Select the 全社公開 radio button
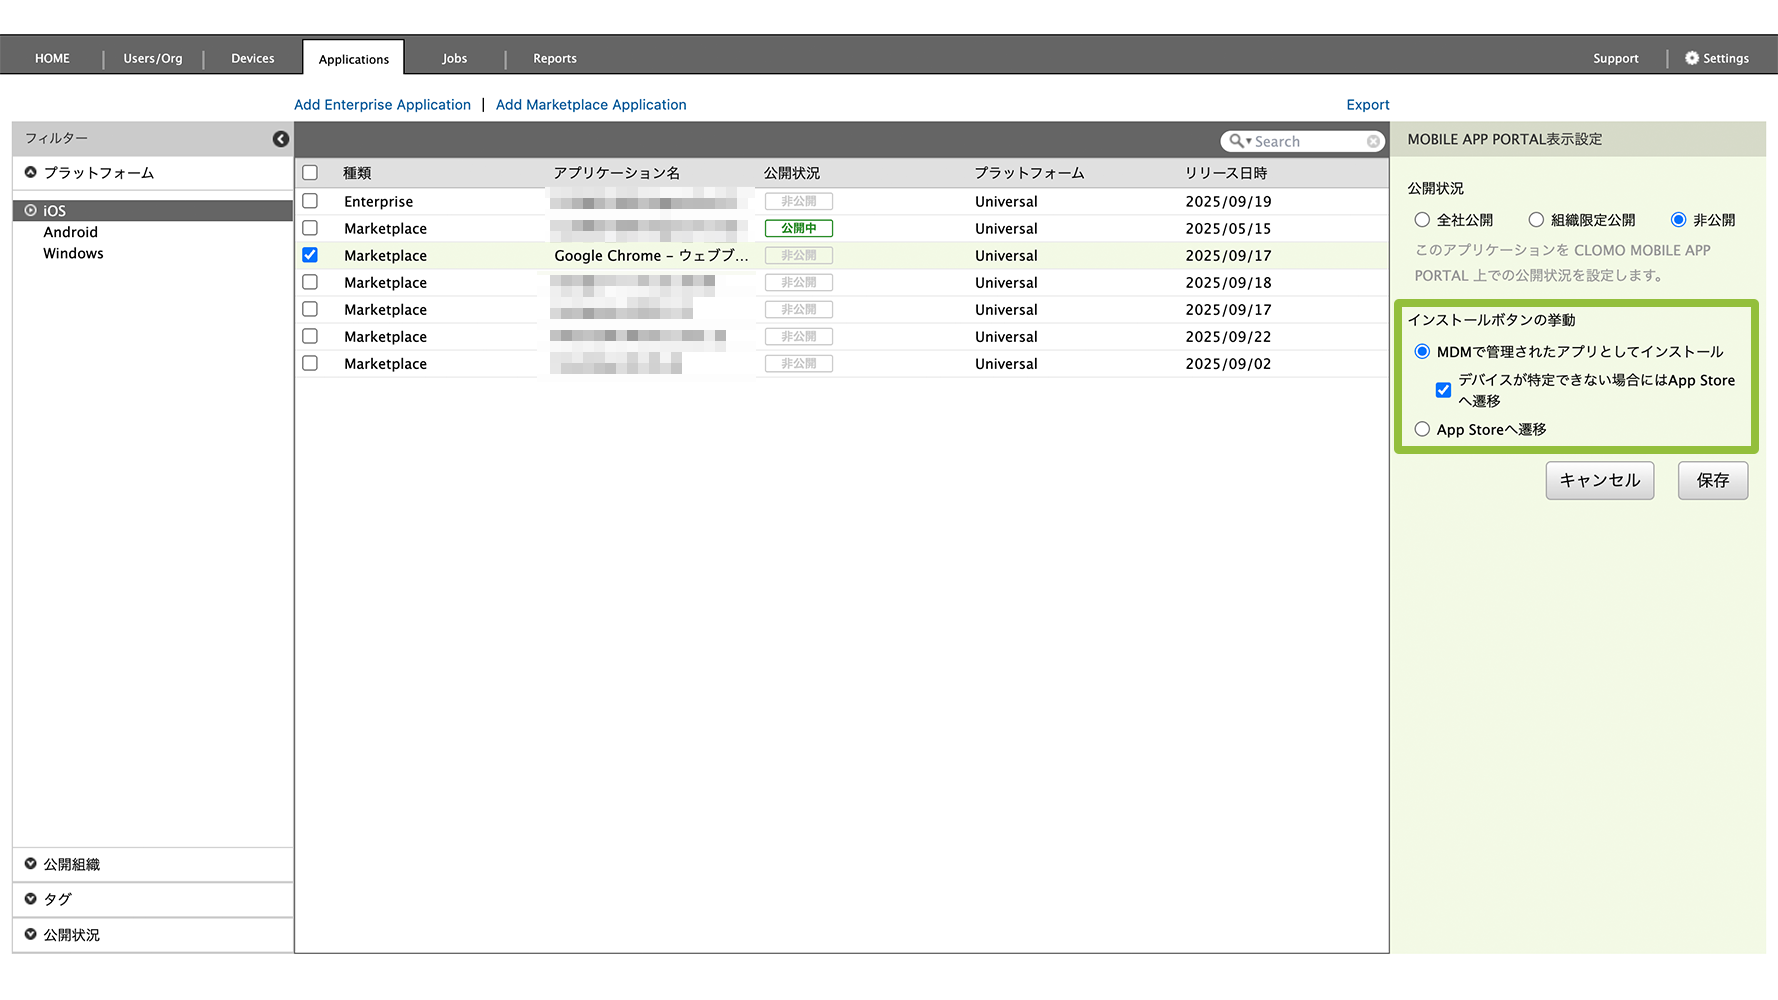Screen dimensions: 1778x1000 [1422, 220]
